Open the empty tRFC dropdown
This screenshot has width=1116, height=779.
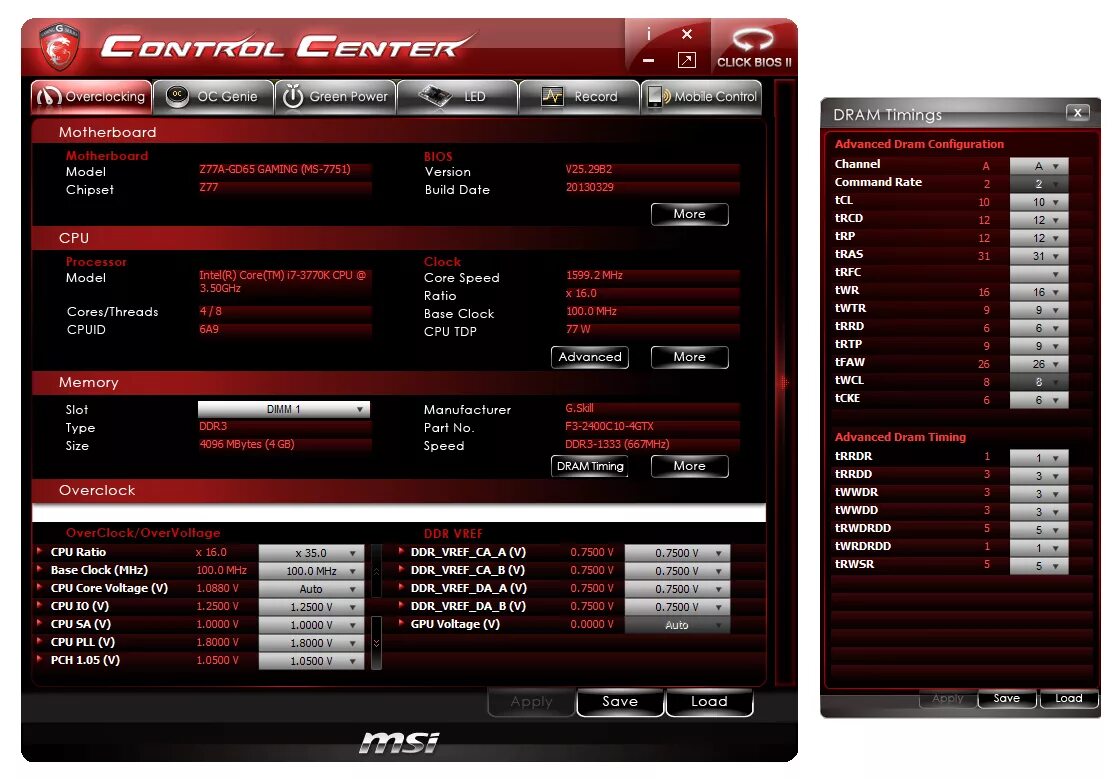tap(1039, 274)
